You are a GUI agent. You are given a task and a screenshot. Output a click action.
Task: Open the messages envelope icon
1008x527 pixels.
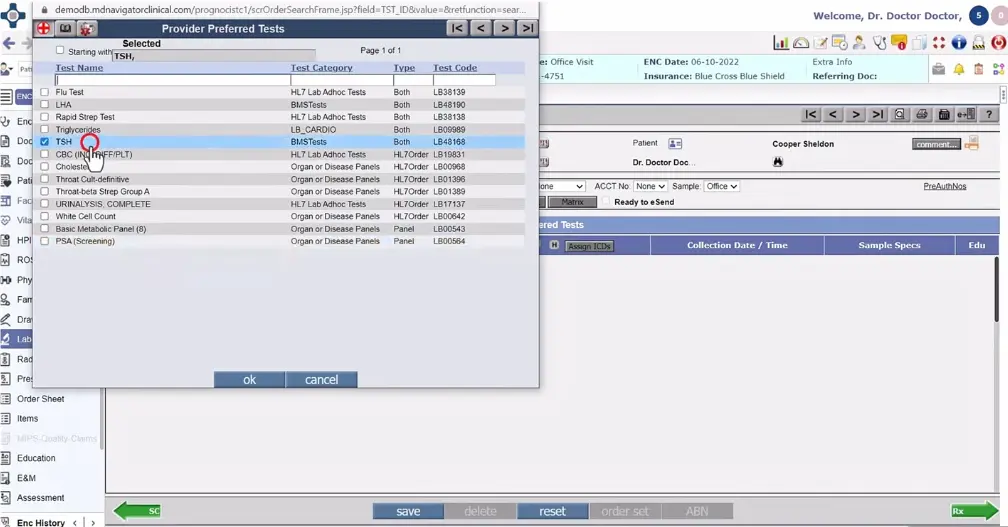click(899, 43)
